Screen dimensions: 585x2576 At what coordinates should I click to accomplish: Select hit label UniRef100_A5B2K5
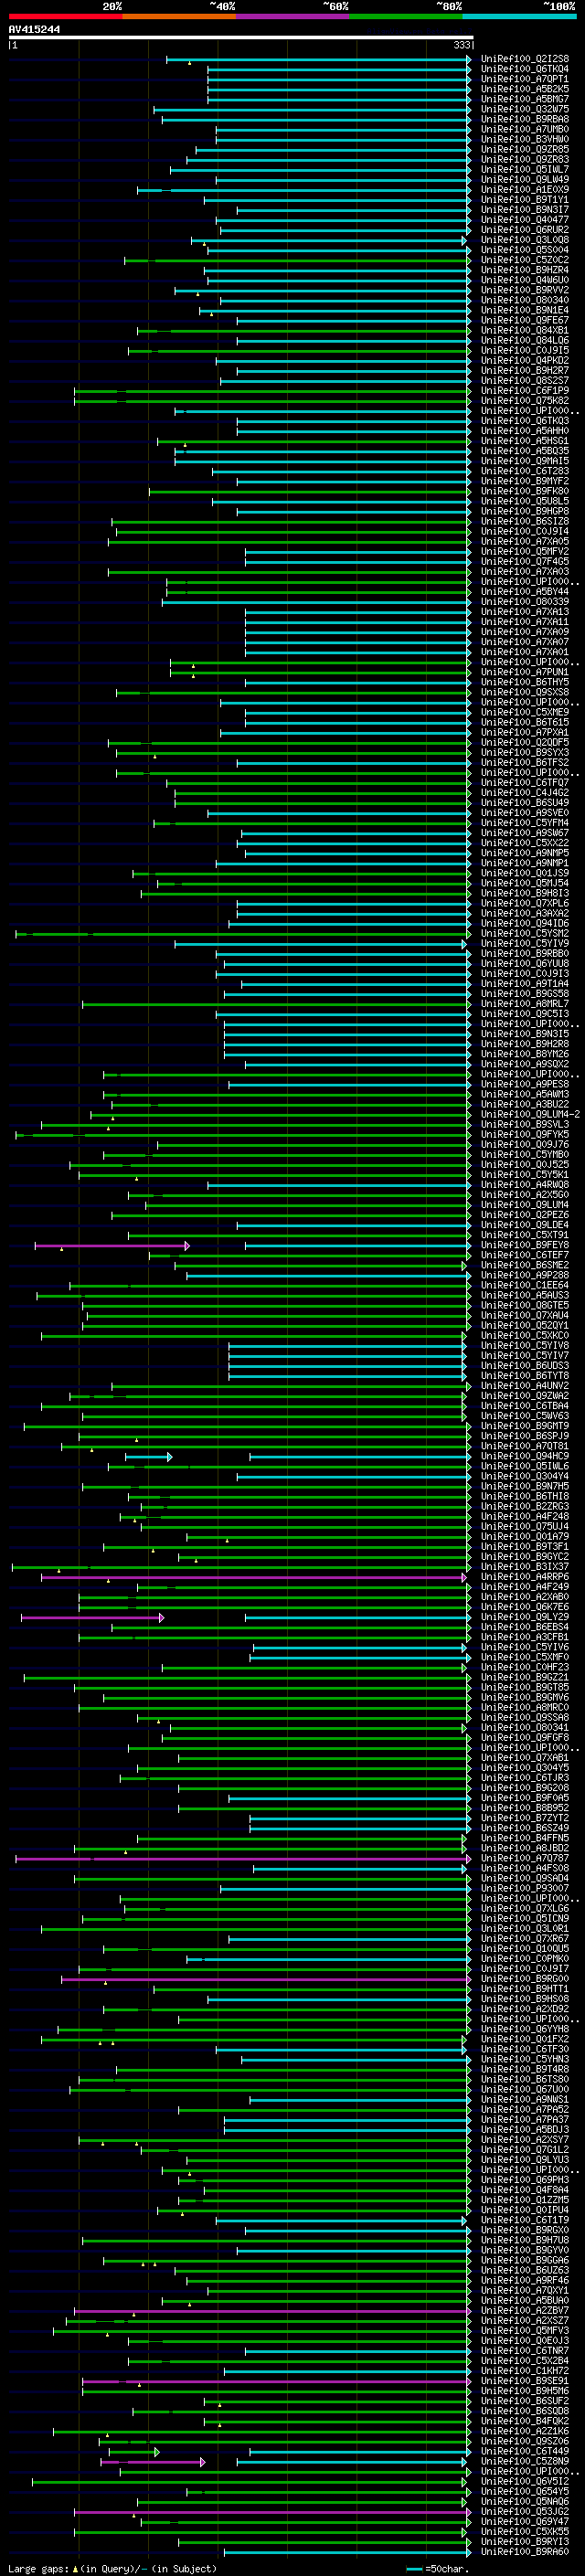click(x=524, y=89)
